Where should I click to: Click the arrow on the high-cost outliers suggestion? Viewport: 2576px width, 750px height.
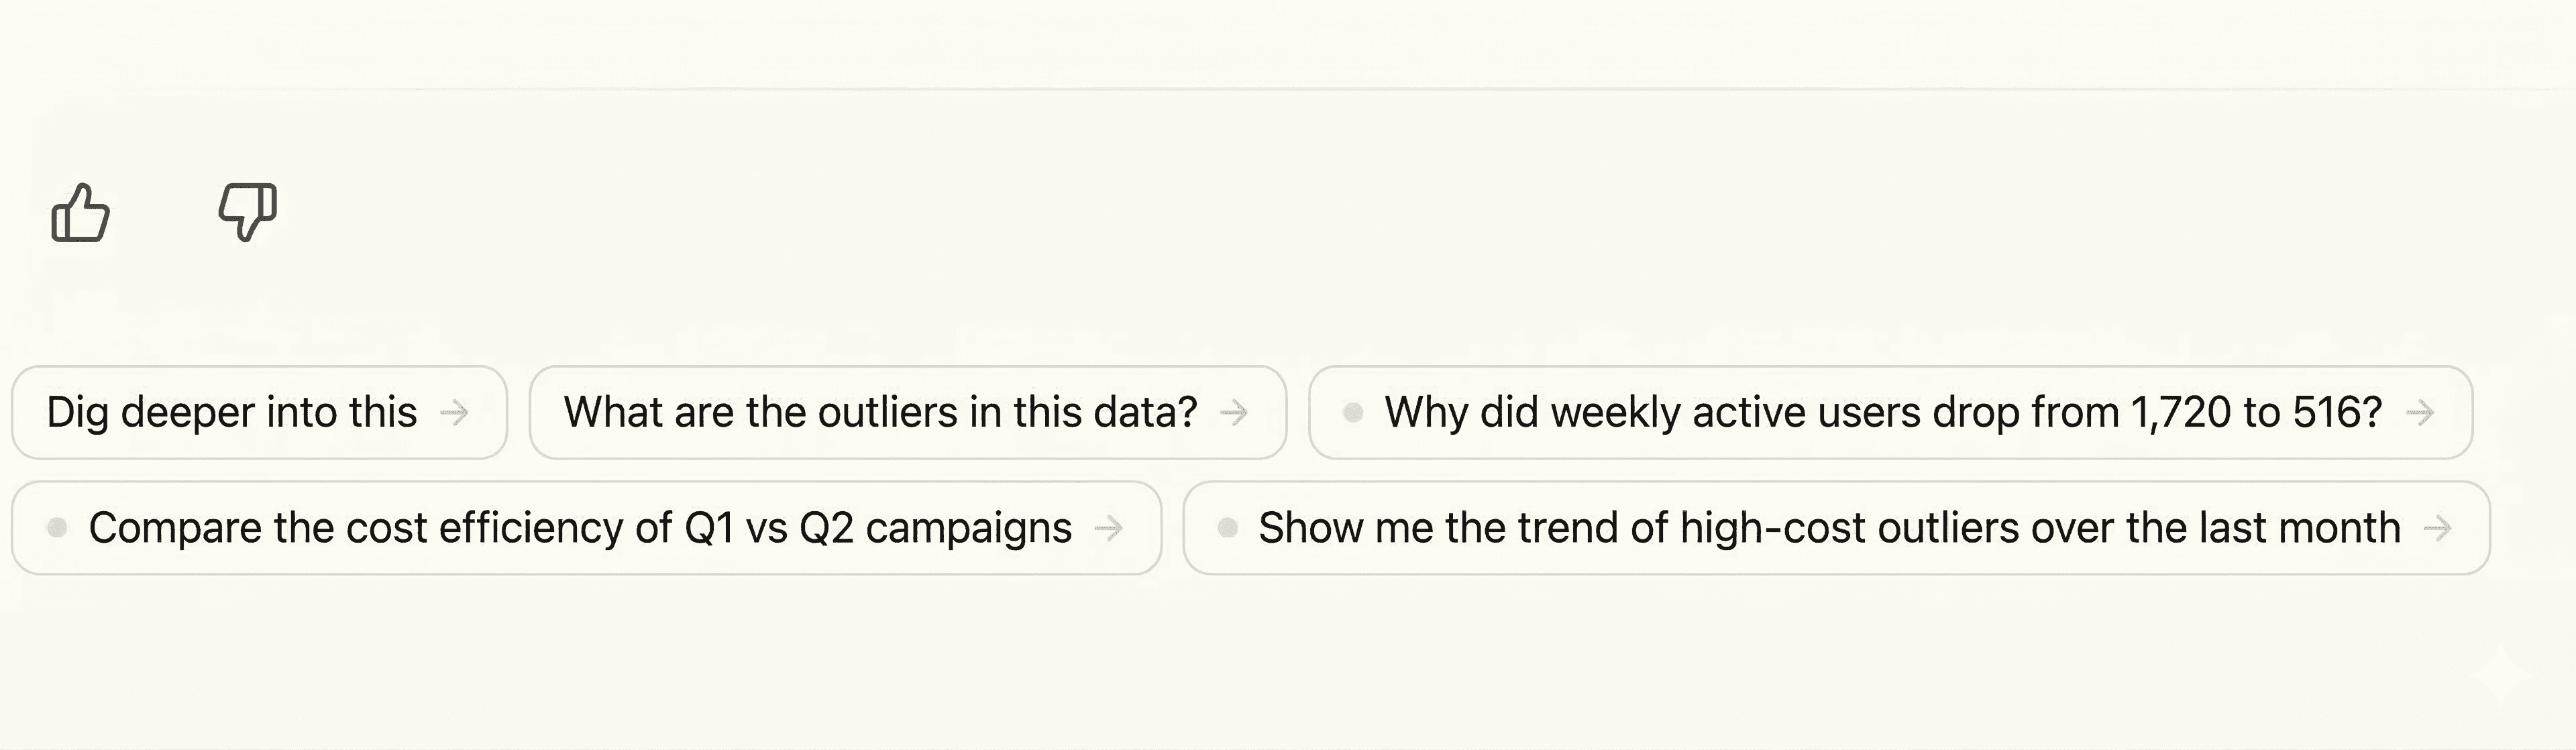[x=2440, y=527]
